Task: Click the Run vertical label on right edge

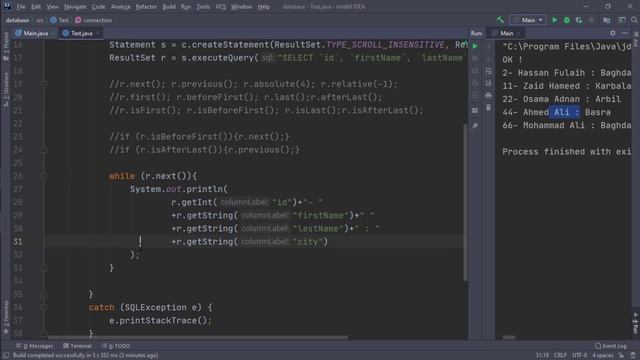Action: tap(636, 323)
